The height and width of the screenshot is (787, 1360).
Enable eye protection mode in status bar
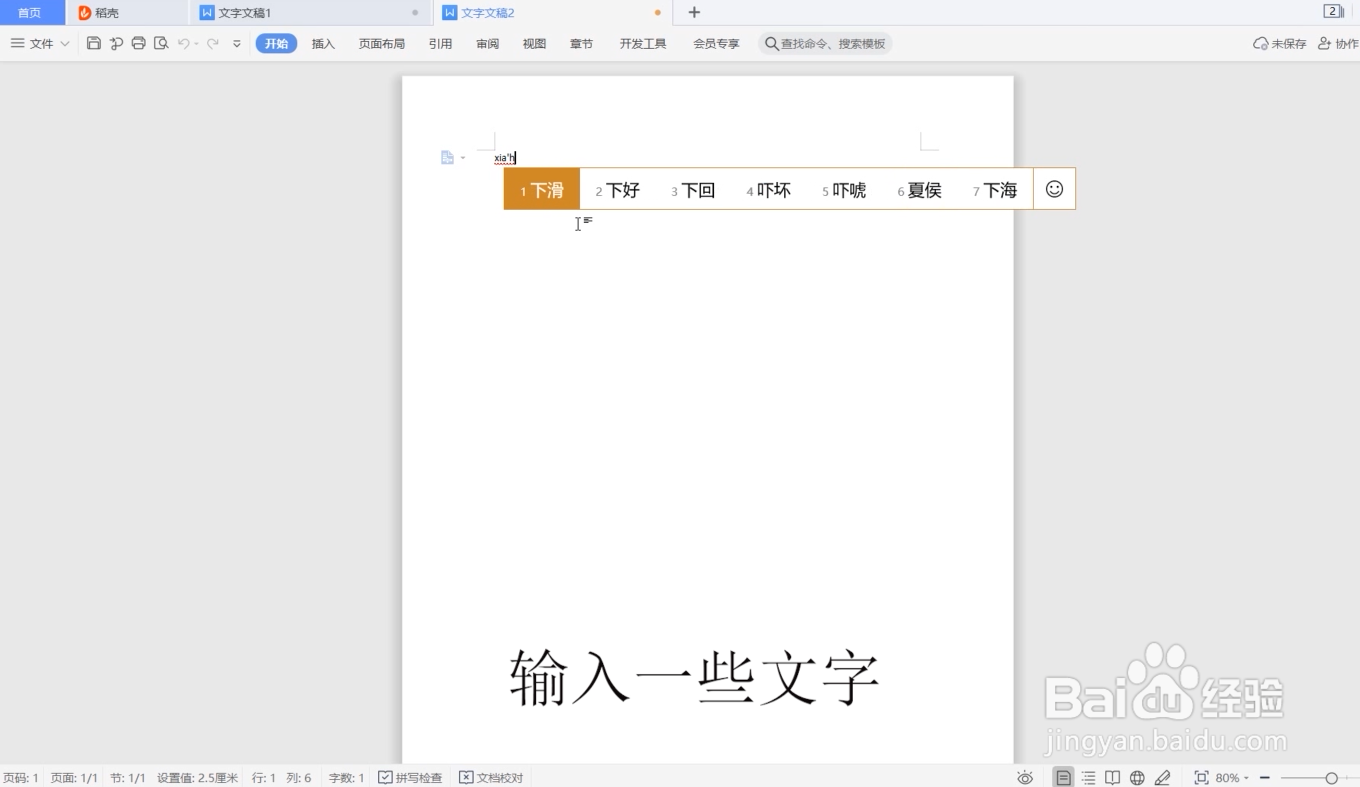click(1025, 777)
